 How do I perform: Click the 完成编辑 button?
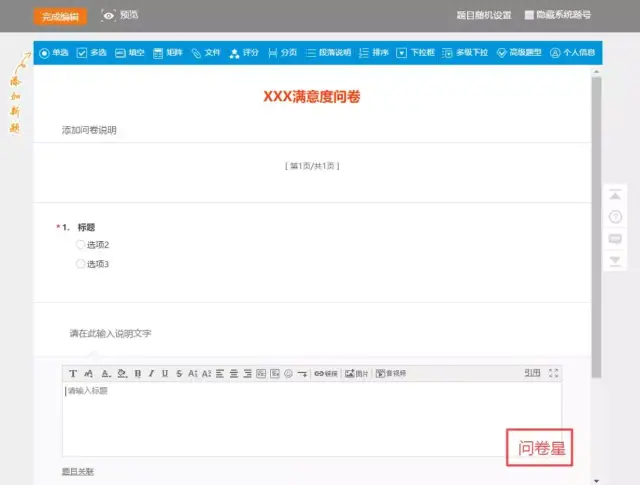click(x=60, y=17)
